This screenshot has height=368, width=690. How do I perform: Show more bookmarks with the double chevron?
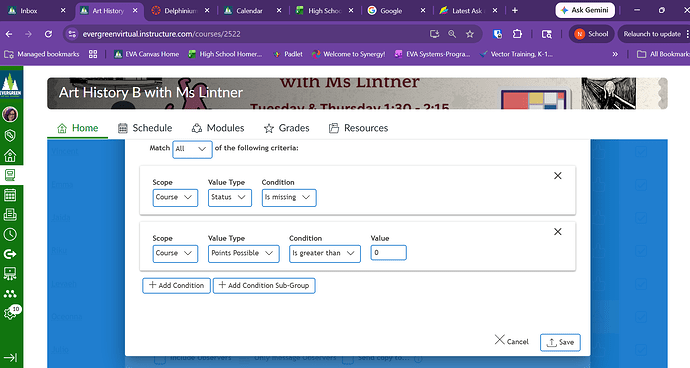(615, 54)
